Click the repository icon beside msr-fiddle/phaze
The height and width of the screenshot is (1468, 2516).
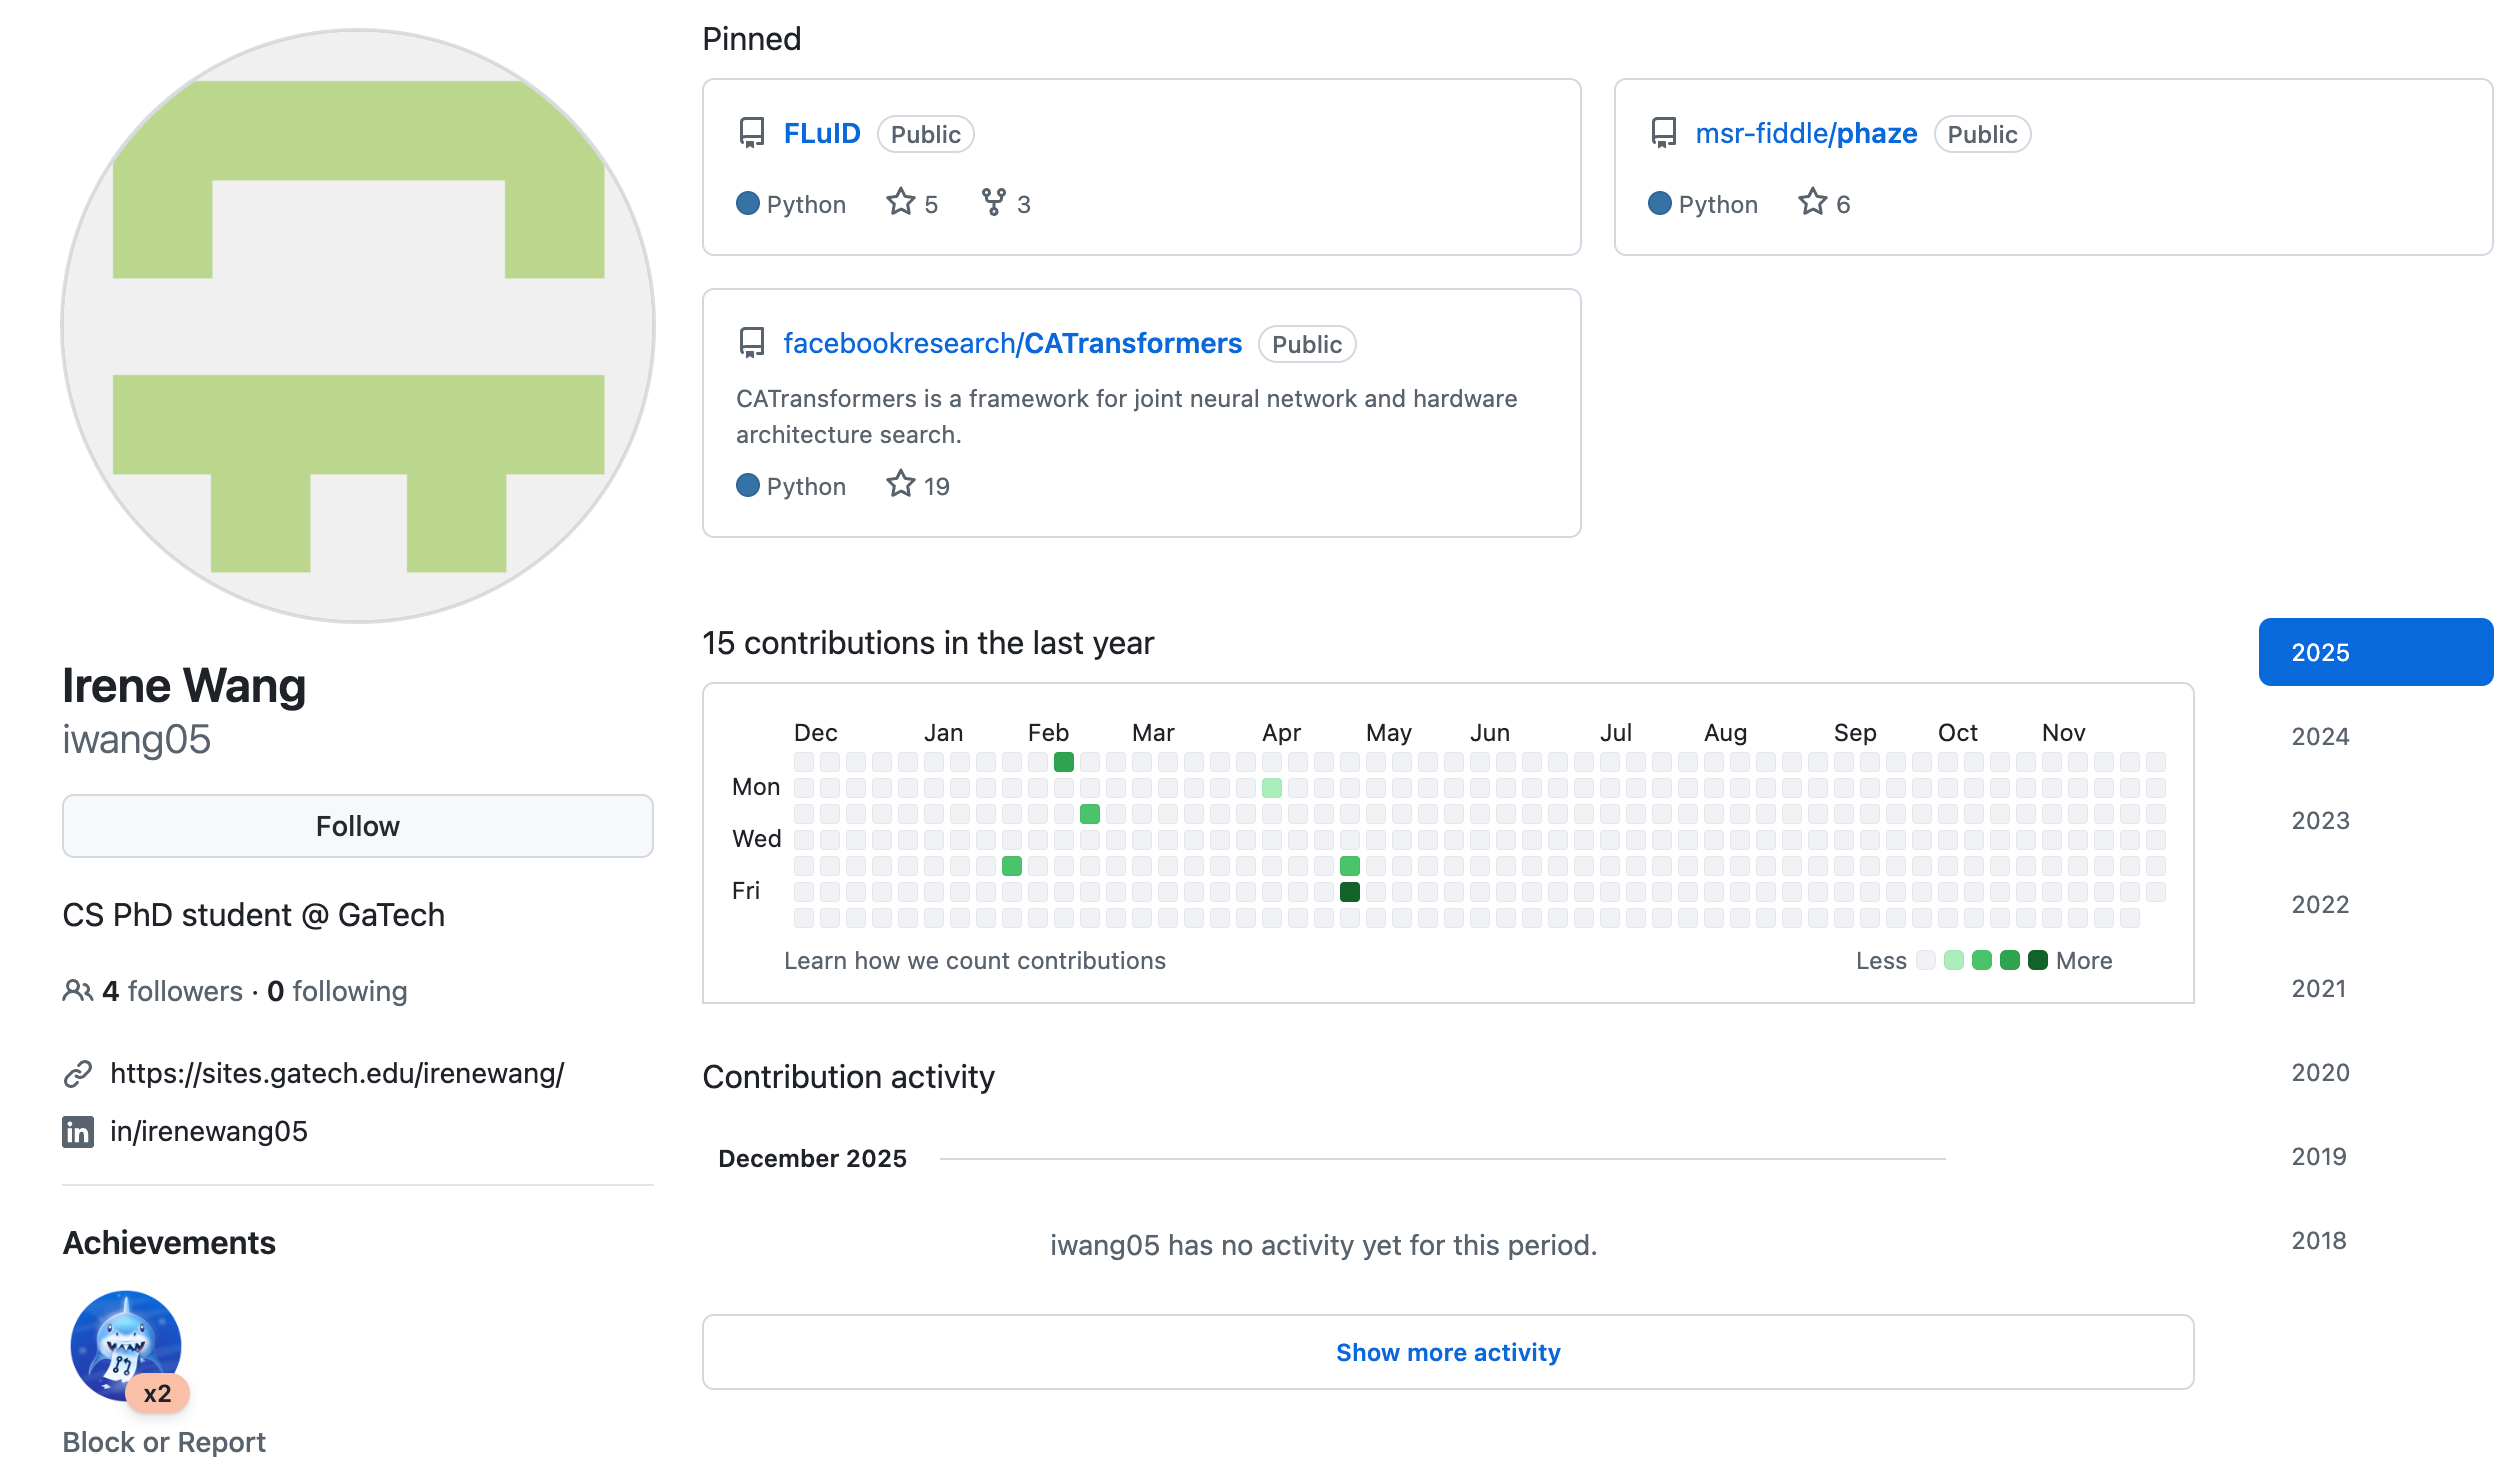coord(1663,133)
